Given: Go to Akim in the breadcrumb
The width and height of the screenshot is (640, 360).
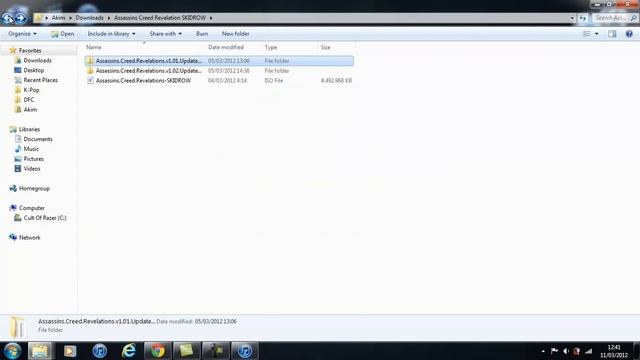Looking at the screenshot, I should point(58,18).
